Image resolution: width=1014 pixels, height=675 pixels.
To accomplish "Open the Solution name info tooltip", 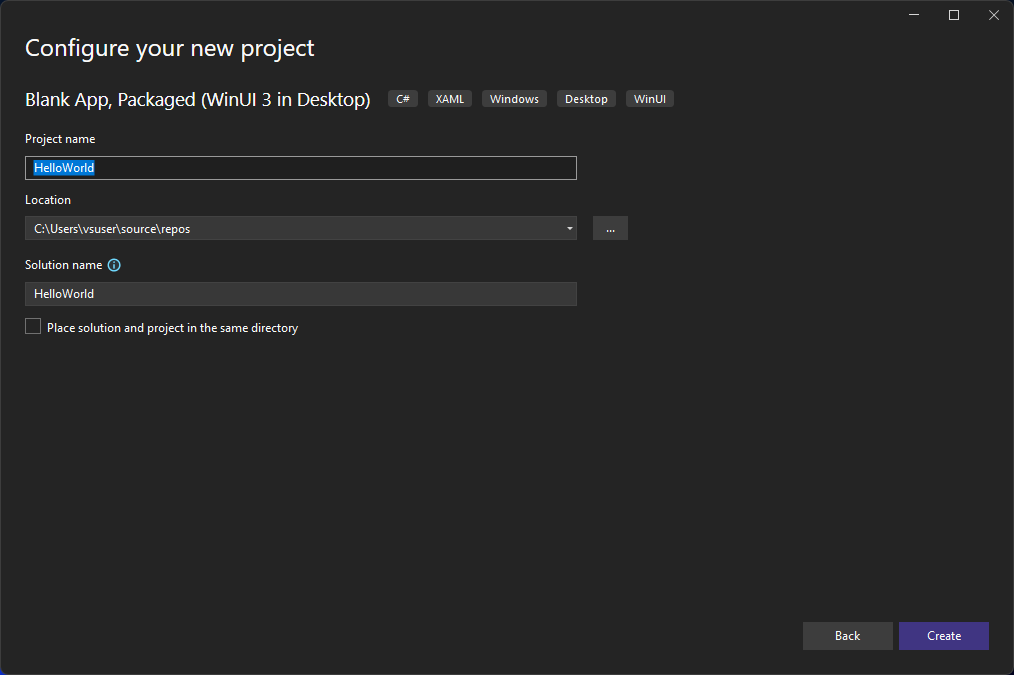I will pyautogui.click(x=113, y=265).
